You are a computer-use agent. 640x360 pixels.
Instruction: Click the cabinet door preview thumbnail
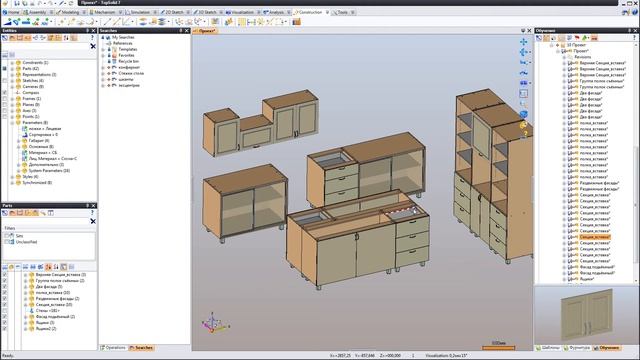(587, 314)
